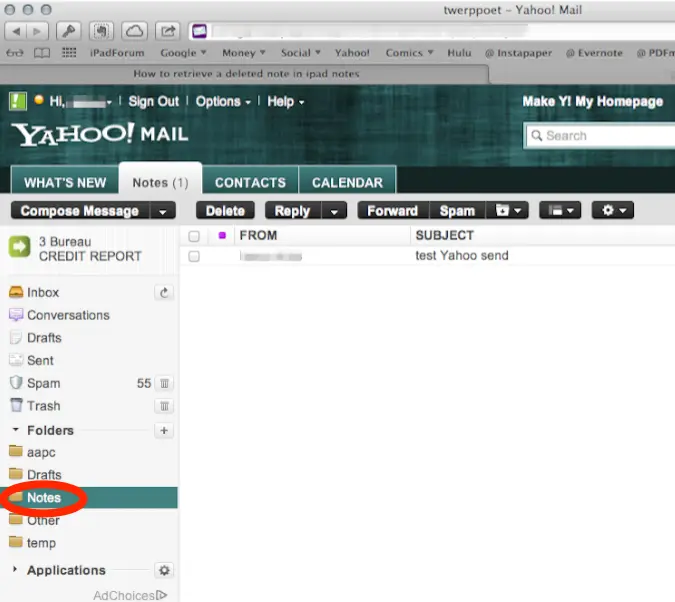This screenshot has height=602, width=675.
Task: Add a new folder with the plus icon
Action: [165, 431]
